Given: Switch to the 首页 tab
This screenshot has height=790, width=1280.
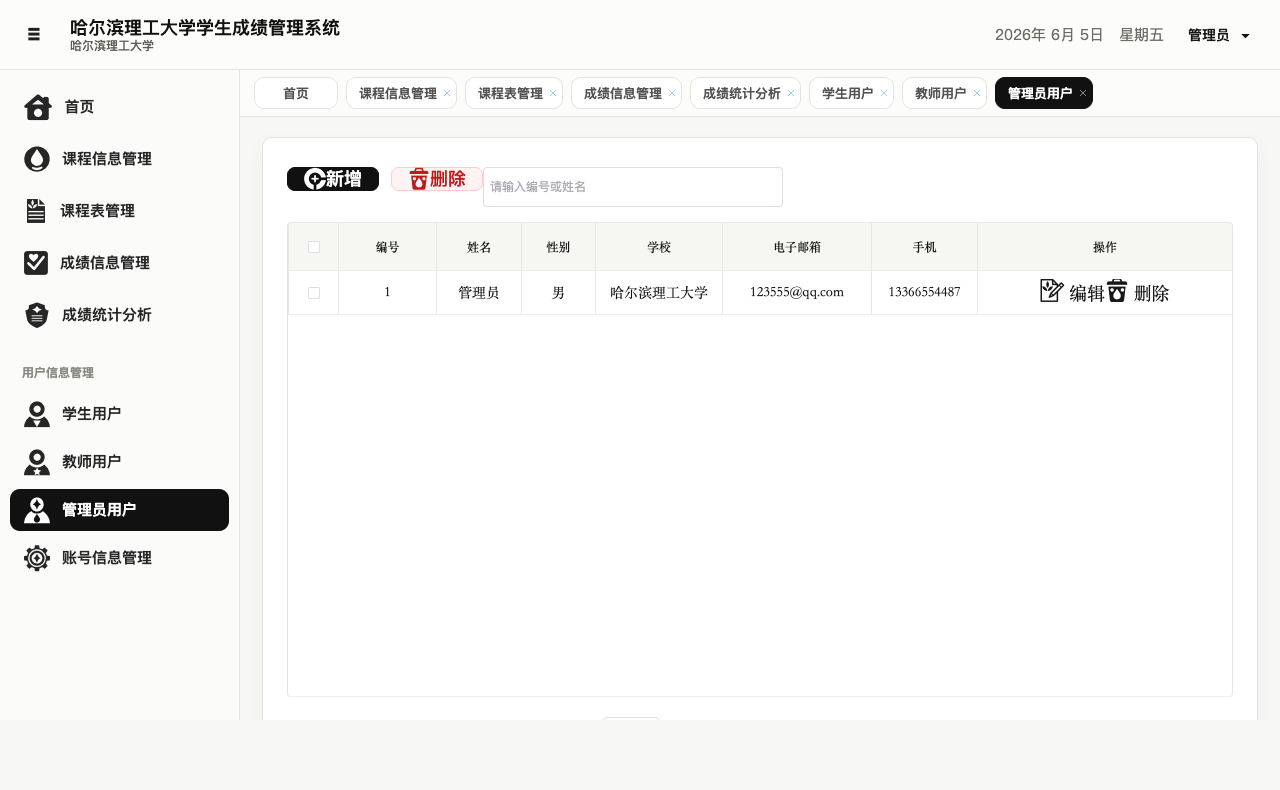Looking at the screenshot, I should coord(296,93).
